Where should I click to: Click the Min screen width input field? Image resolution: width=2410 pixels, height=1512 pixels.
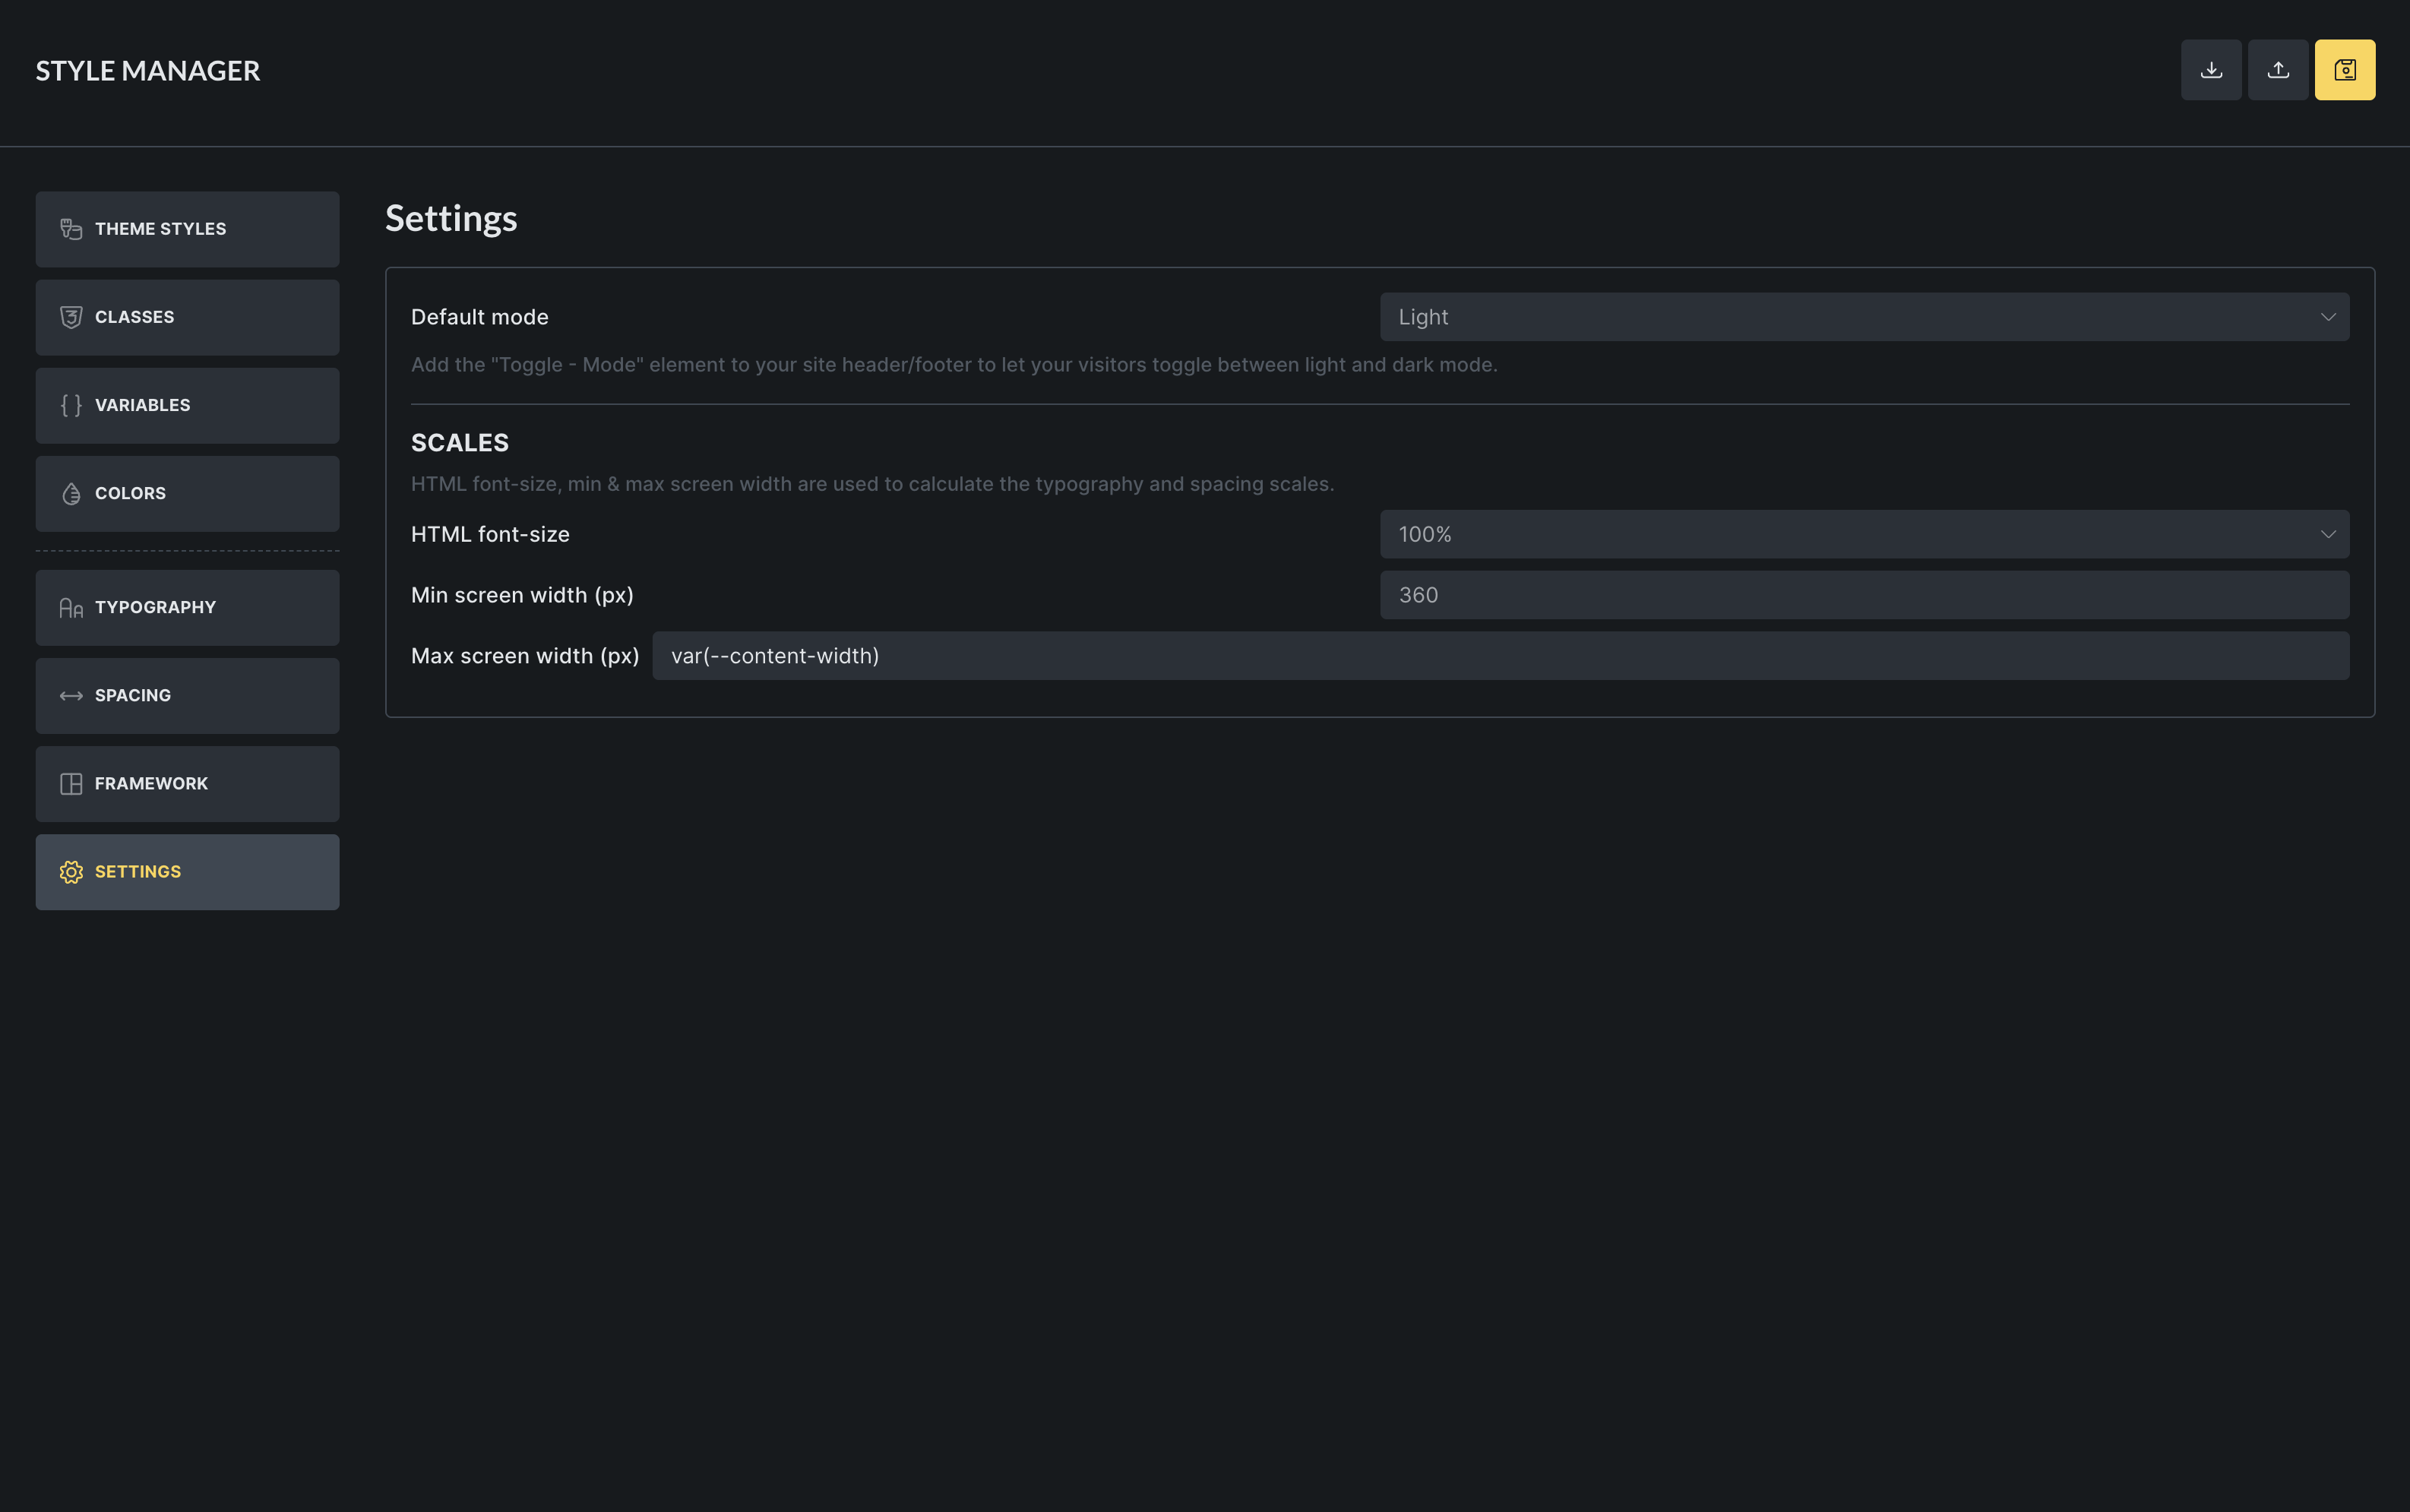click(x=1864, y=595)
